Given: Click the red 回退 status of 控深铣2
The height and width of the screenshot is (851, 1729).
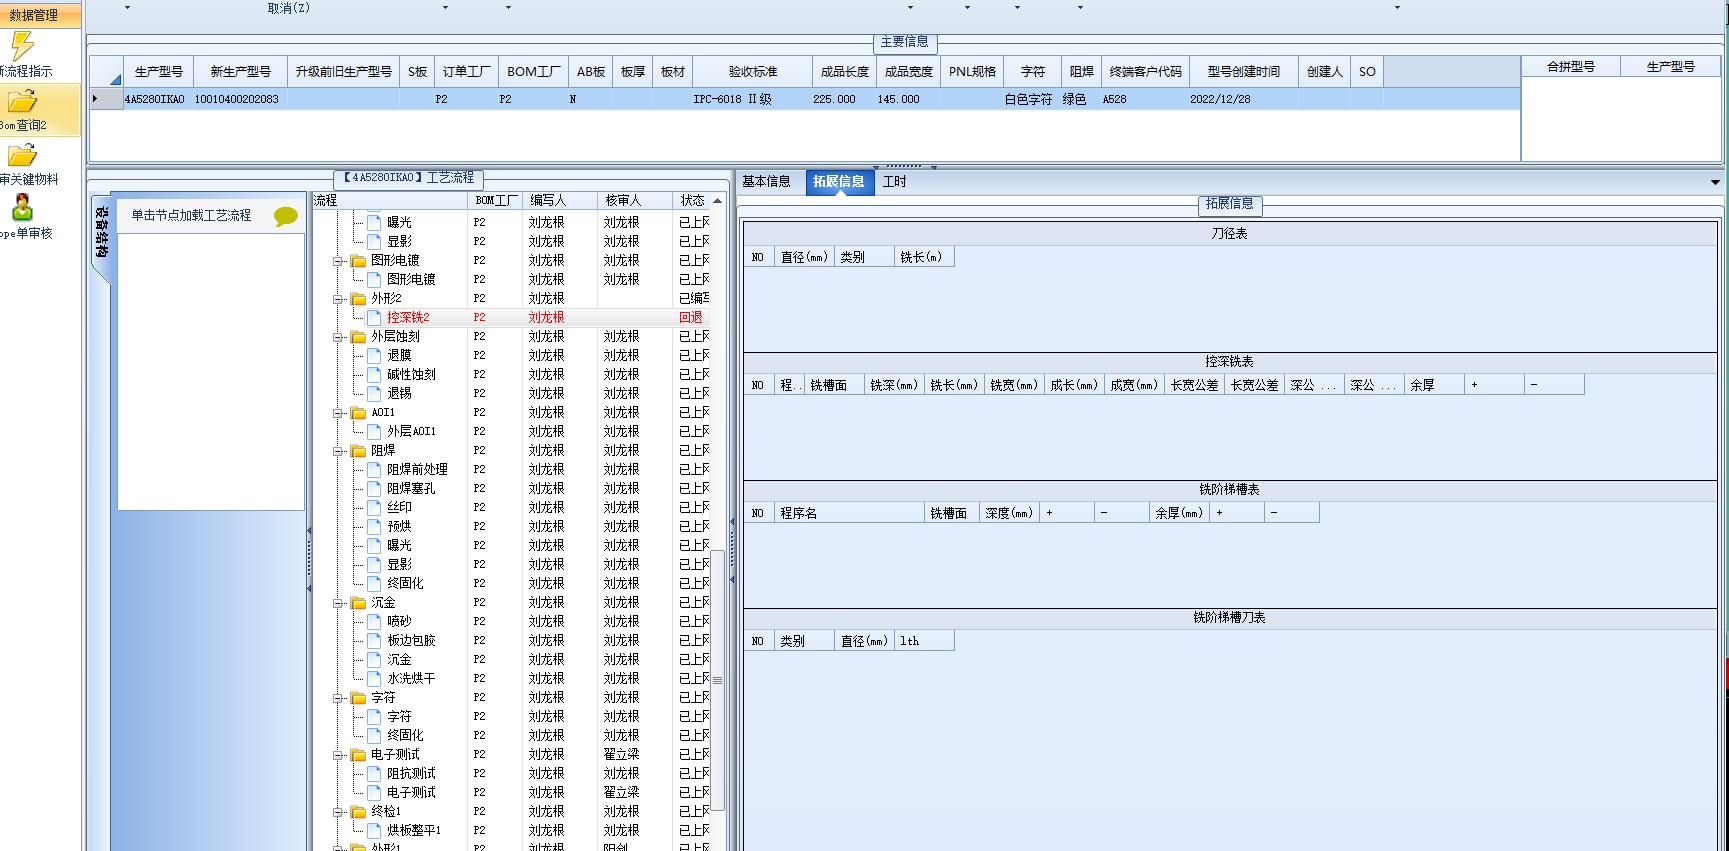Looking at the screenshot, I should 691,318.
